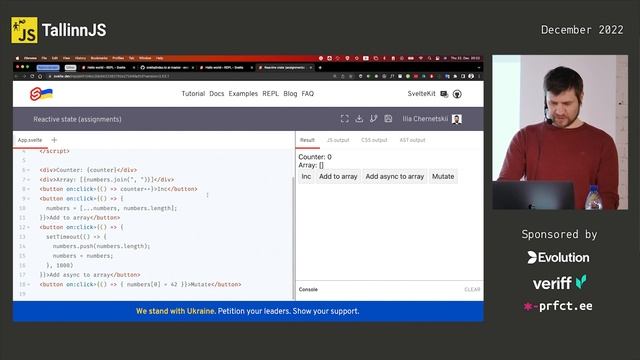Click the Ilia Chernetskii user name
This screenshot has height=360, width=640.
[425, 119]
